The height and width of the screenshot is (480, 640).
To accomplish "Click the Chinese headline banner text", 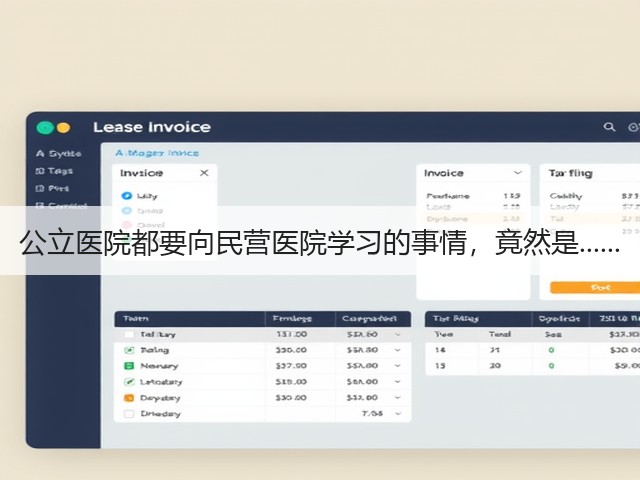I will coord(320,243).
